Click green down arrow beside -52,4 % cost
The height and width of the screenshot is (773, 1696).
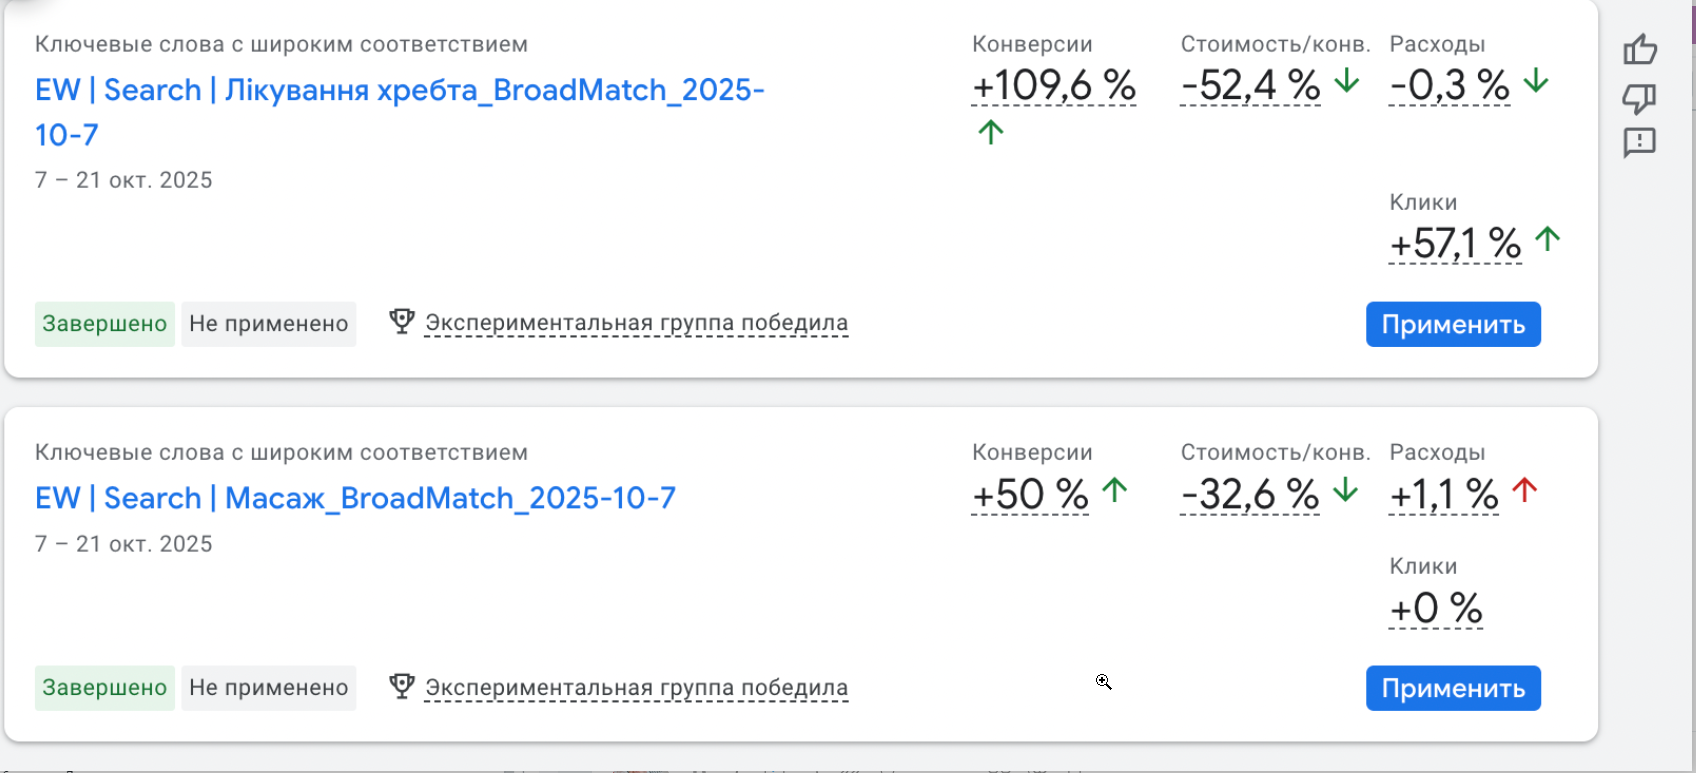[x=1347, y=81]
